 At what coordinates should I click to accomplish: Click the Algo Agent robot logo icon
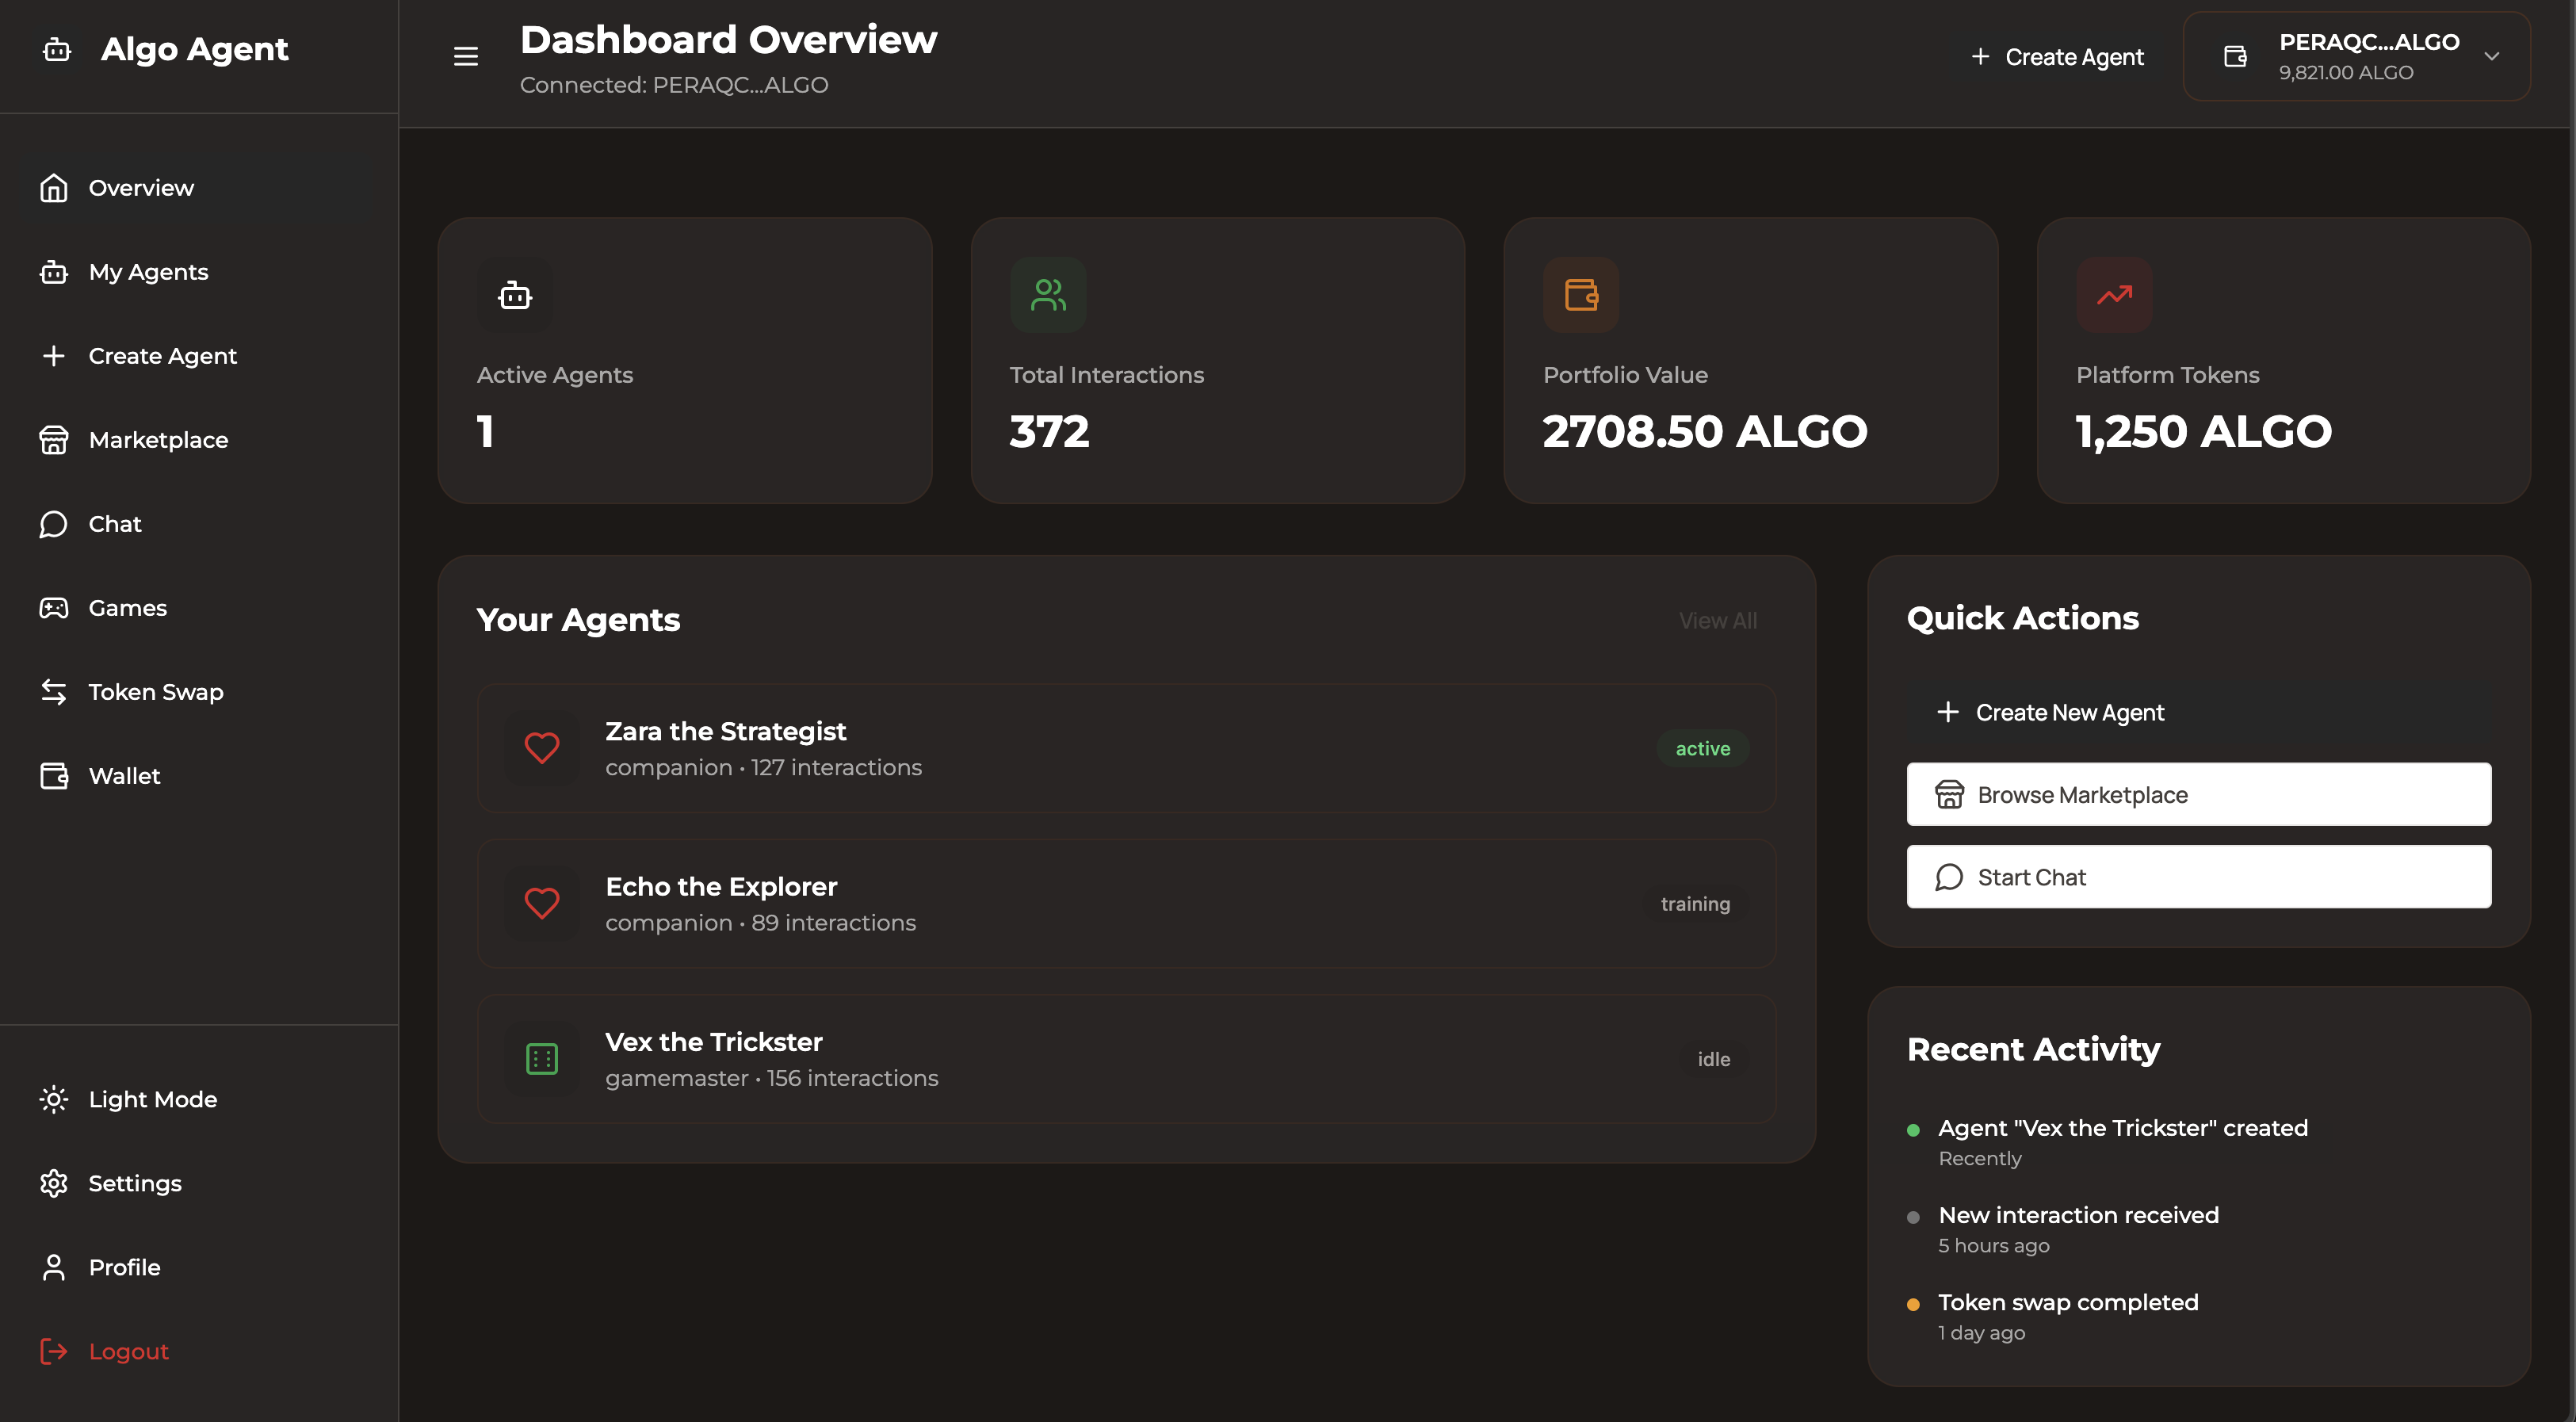tap(57, 49)
